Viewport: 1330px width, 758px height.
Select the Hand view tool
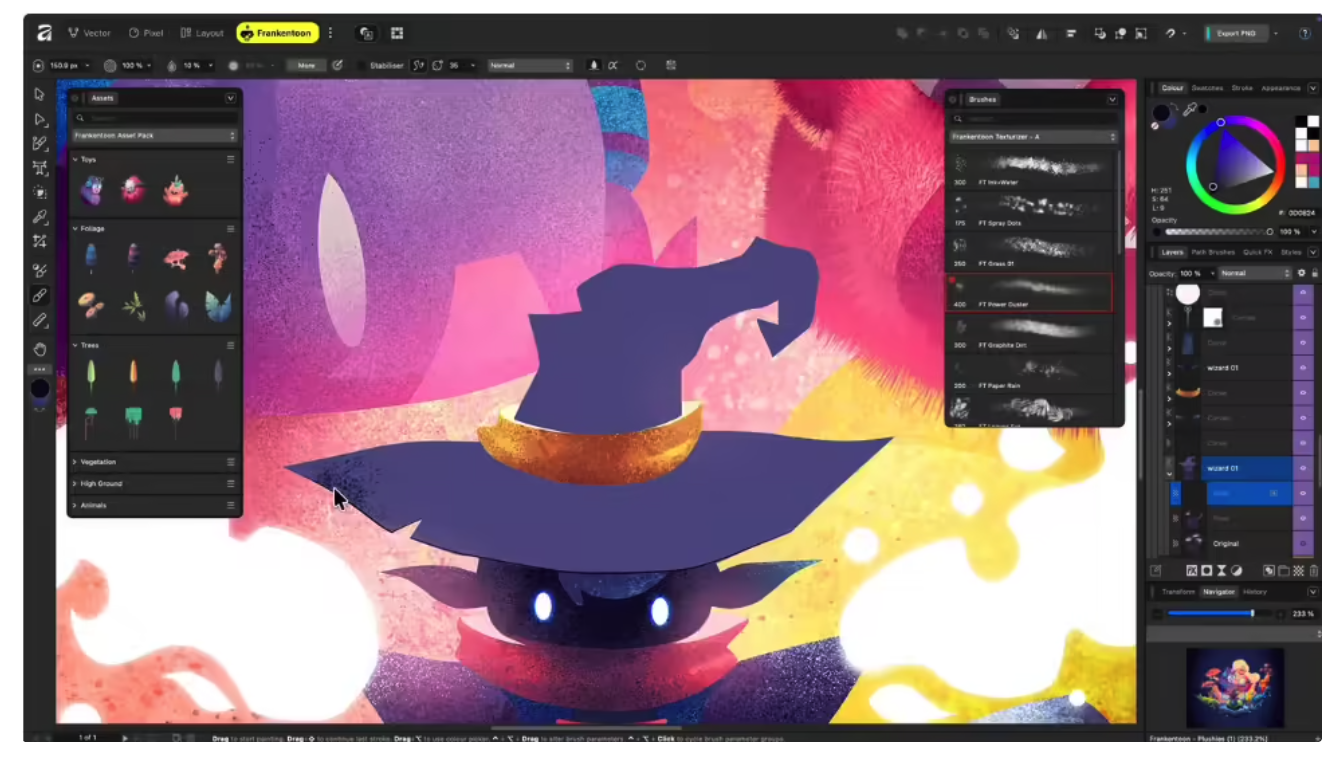pos(40,349)
